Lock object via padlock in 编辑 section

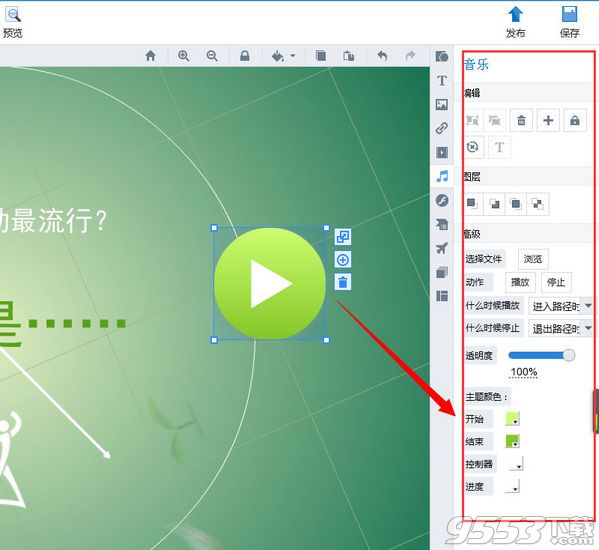pyautogui.click(x=575, y=121)
